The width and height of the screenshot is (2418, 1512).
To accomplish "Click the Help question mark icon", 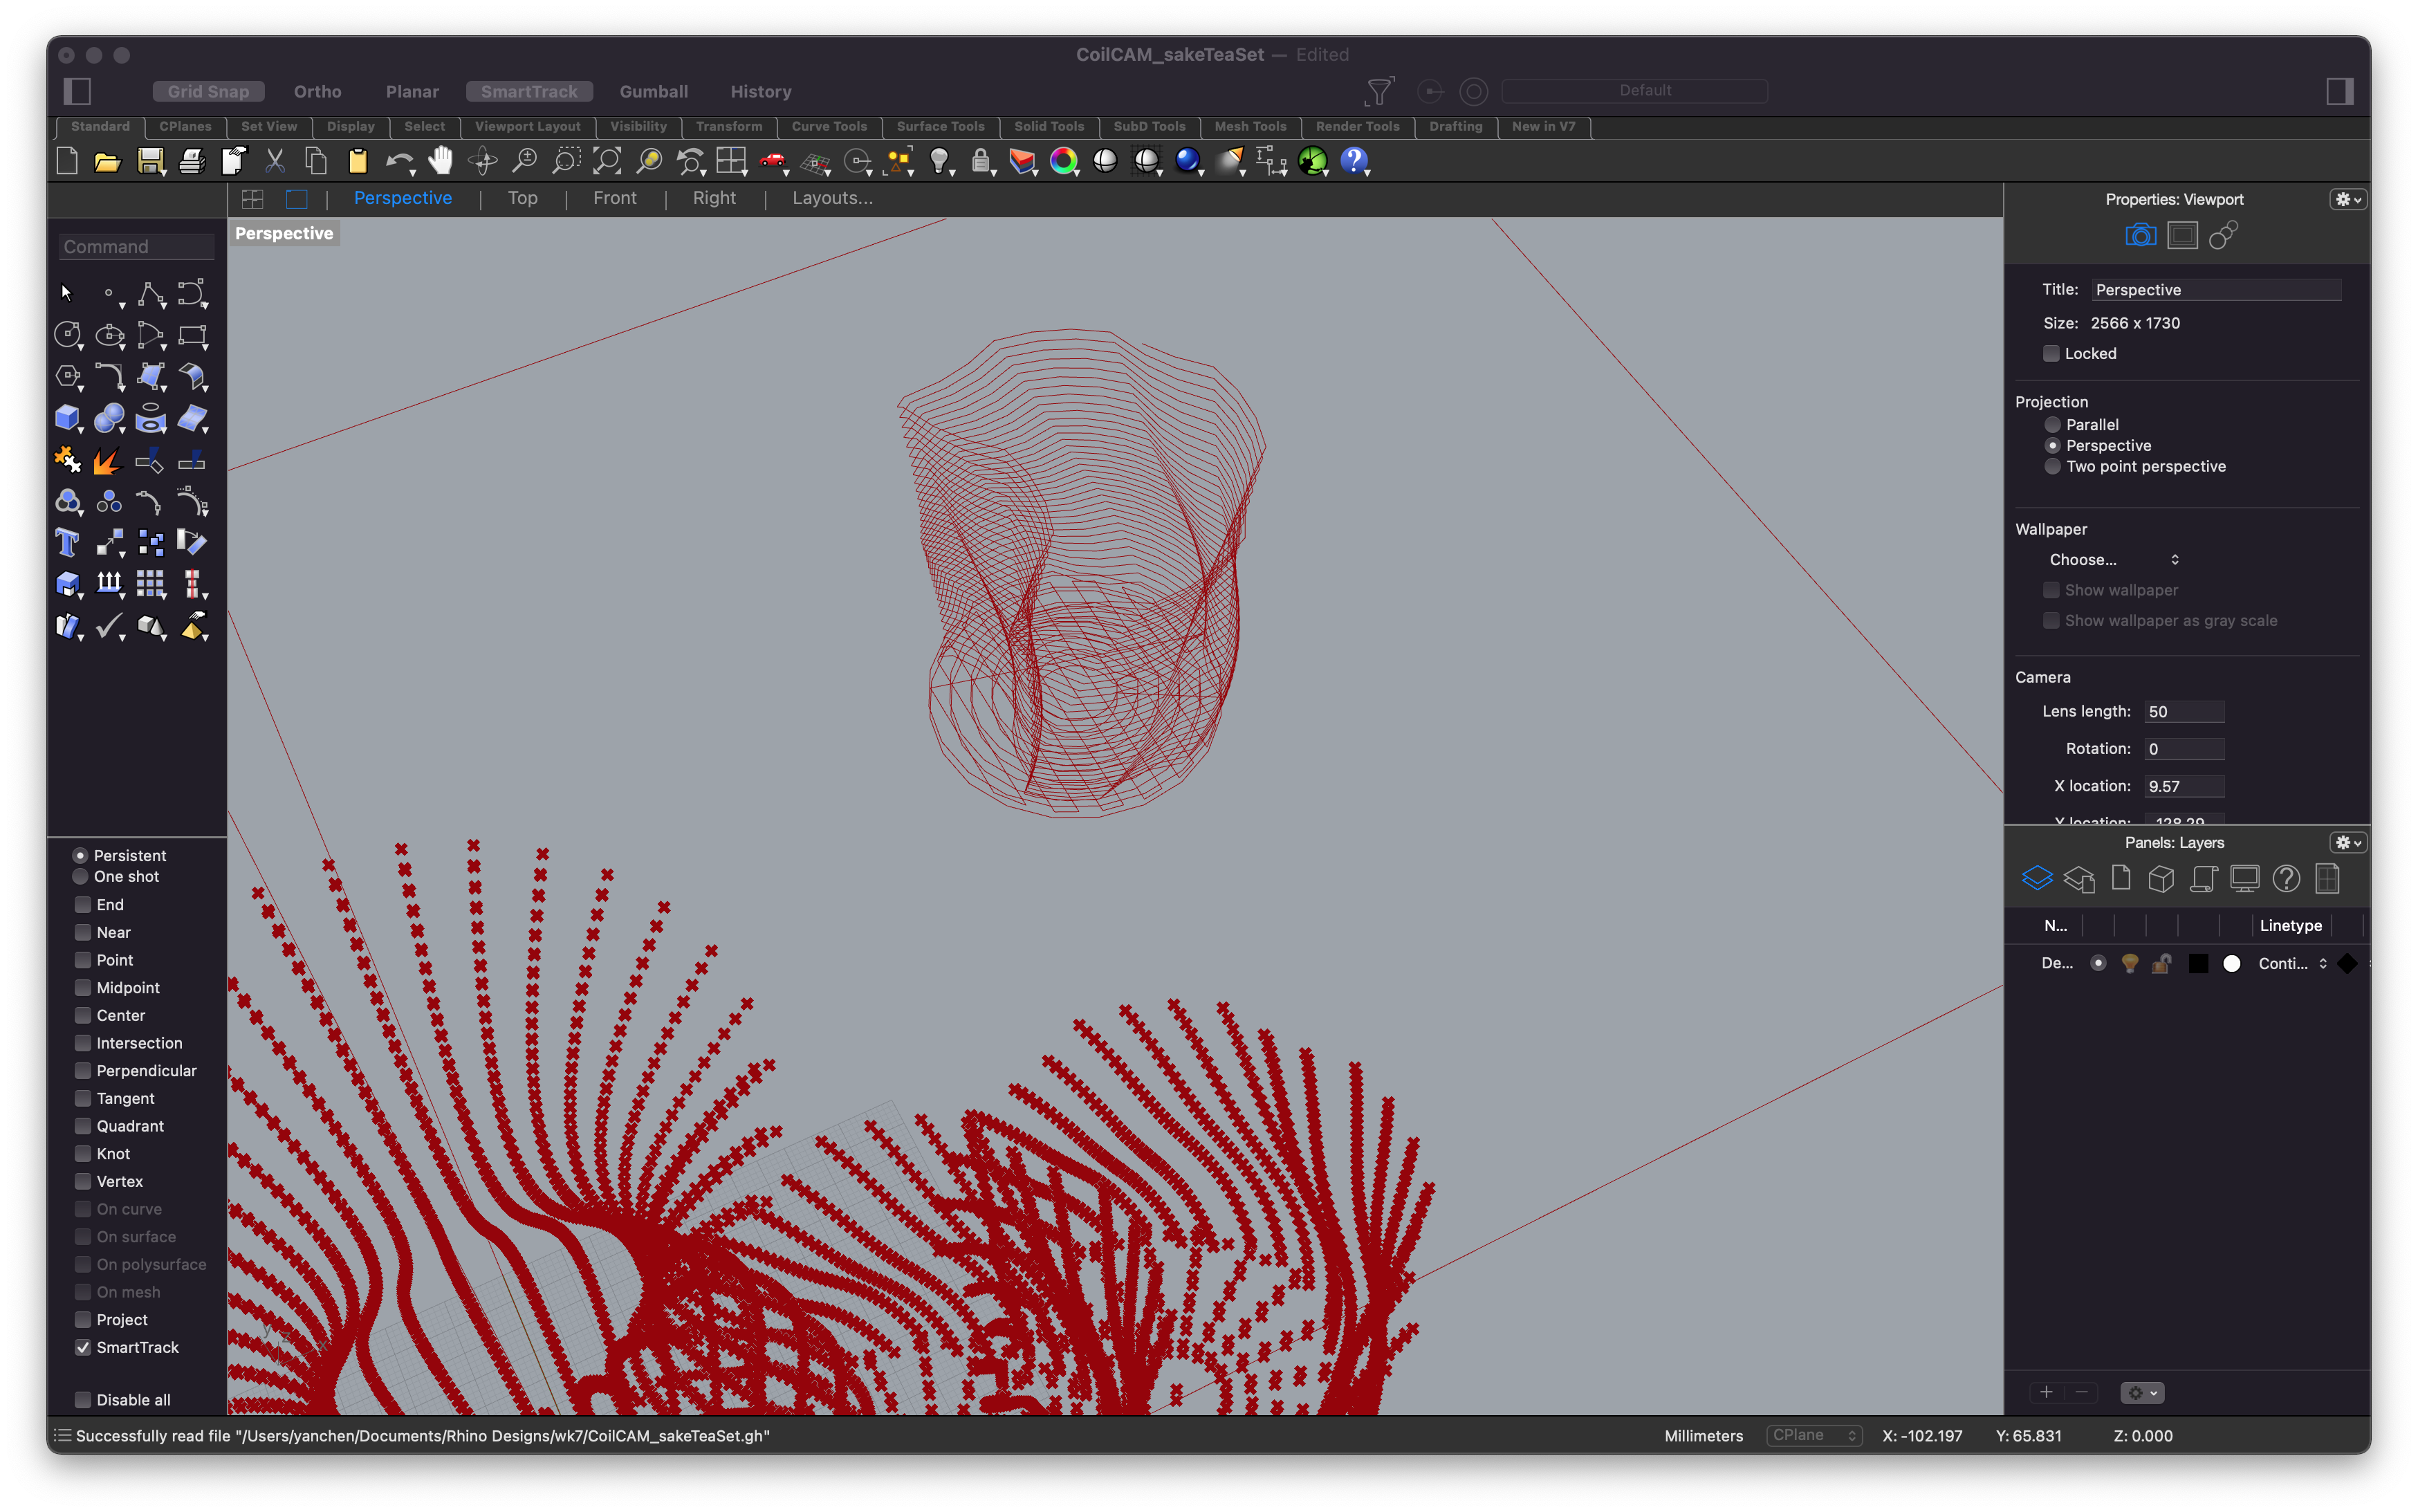I will click(1354, 160).
